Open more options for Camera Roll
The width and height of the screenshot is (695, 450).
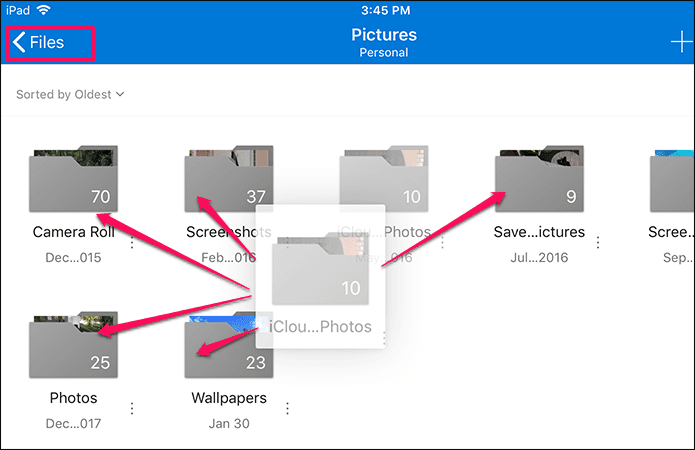coord(132,243)
